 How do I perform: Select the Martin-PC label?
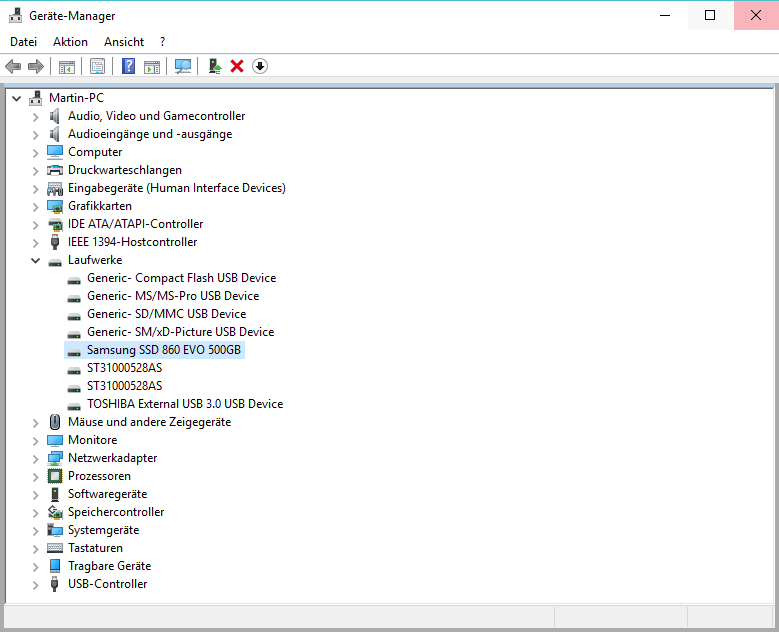(x=76, y=98)
